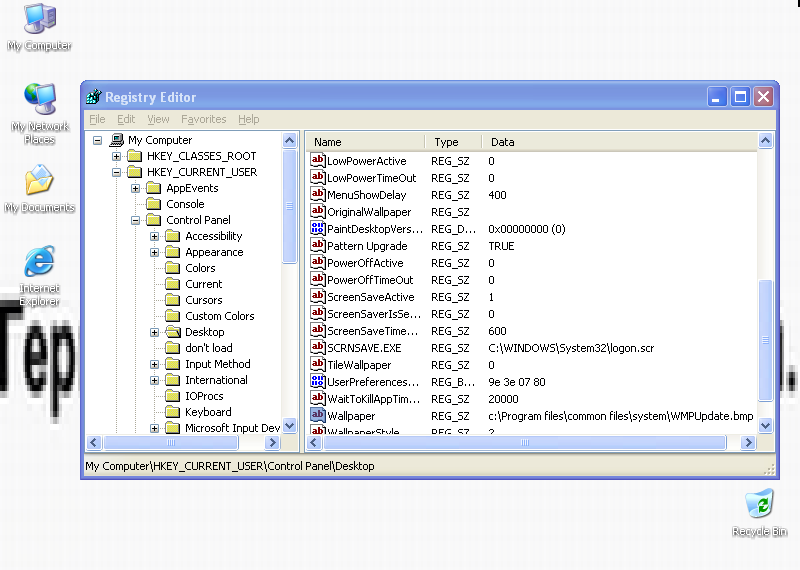Screen dimensions: 800x570
Task: Expand the Microsoft Input Devices key
Action: [x=154, y=428]
